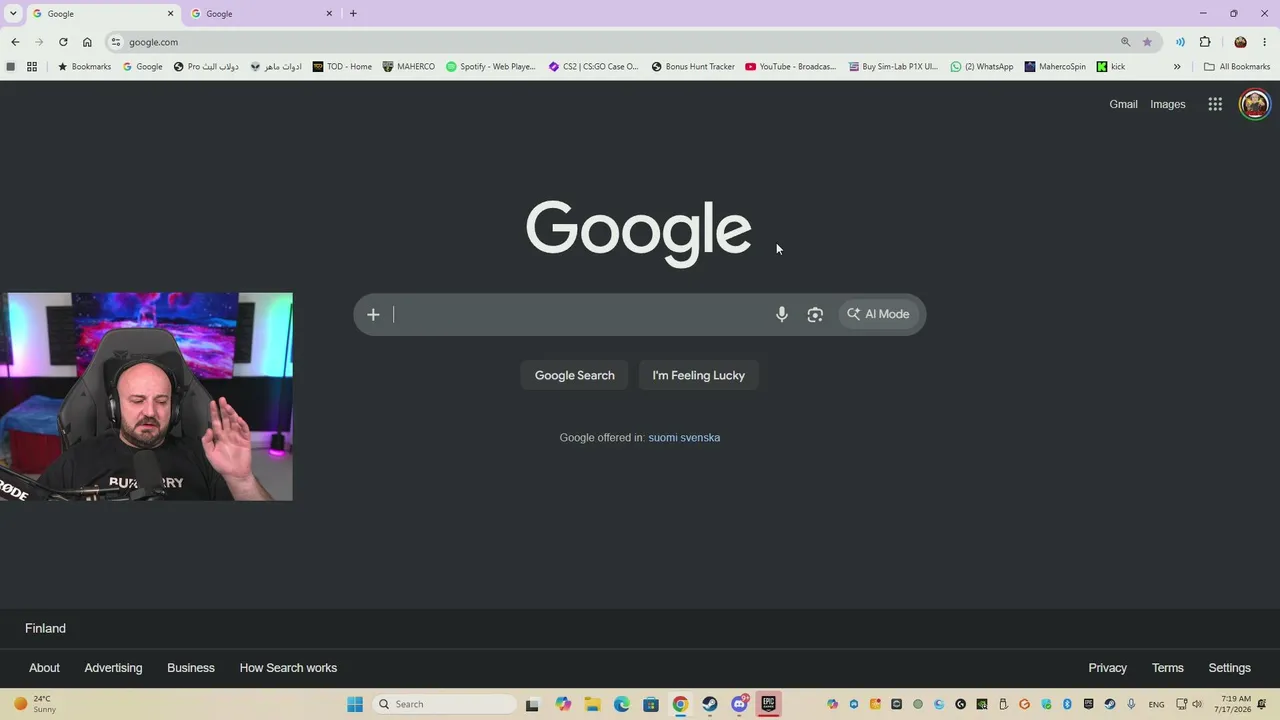1280x720 pixels.
Task: Bookmark this page with the star icon
Action: click(1147, 42)
